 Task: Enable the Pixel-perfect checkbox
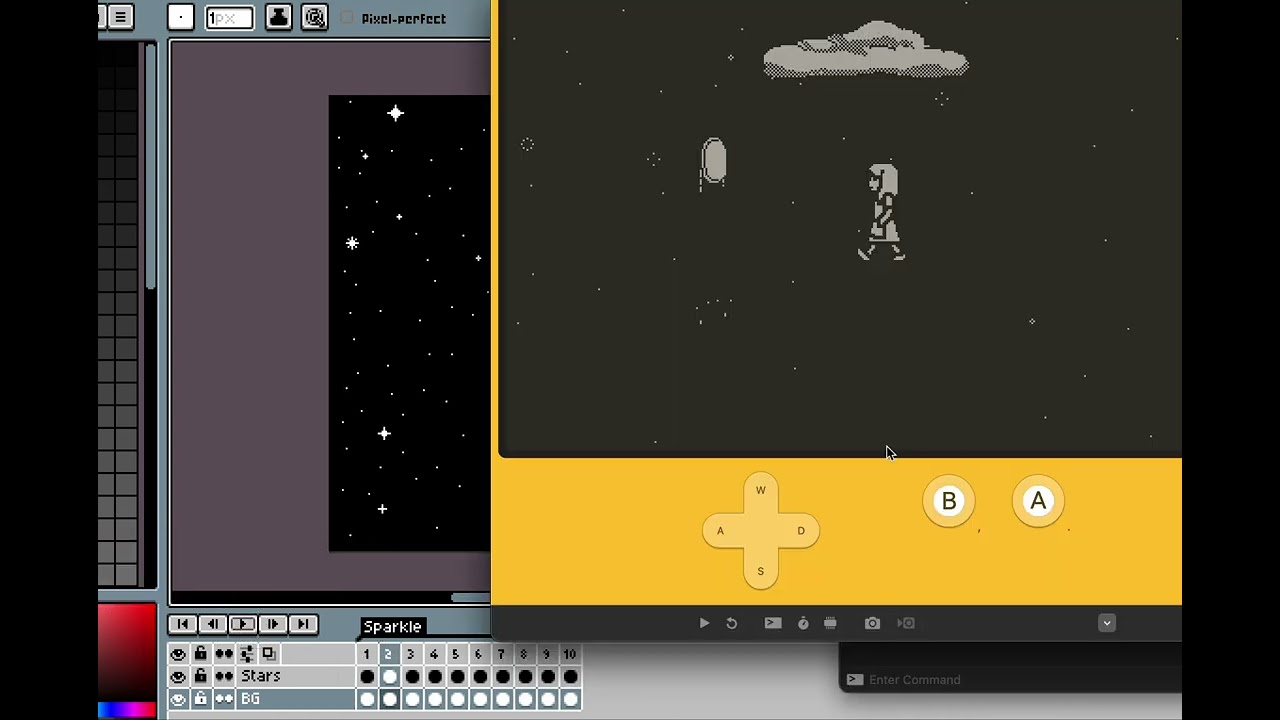347,18
